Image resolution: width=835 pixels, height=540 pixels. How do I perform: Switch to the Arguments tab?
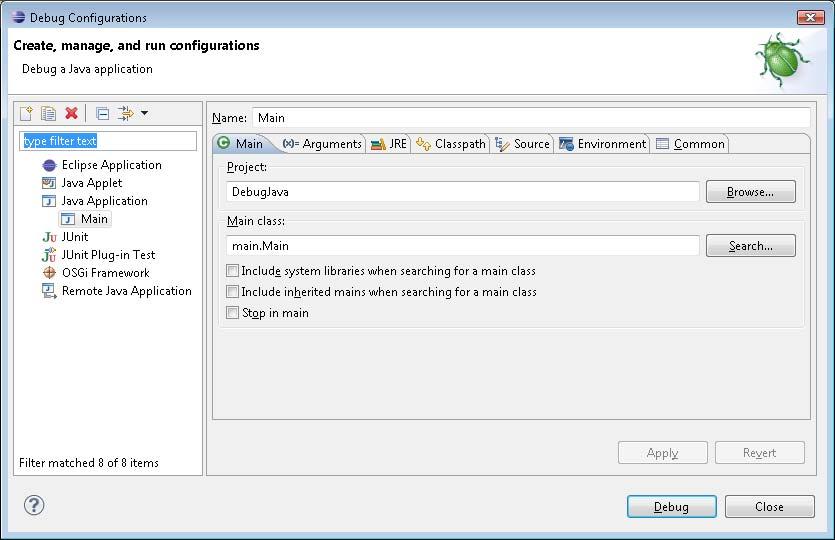(322, 144)
